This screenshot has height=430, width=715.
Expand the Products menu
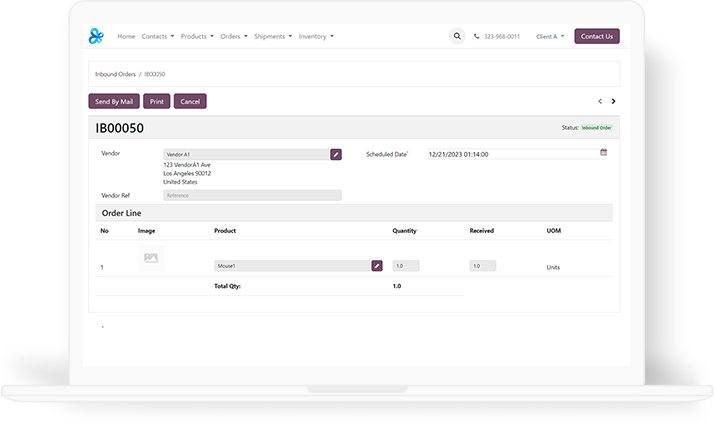tap(197, 36)
